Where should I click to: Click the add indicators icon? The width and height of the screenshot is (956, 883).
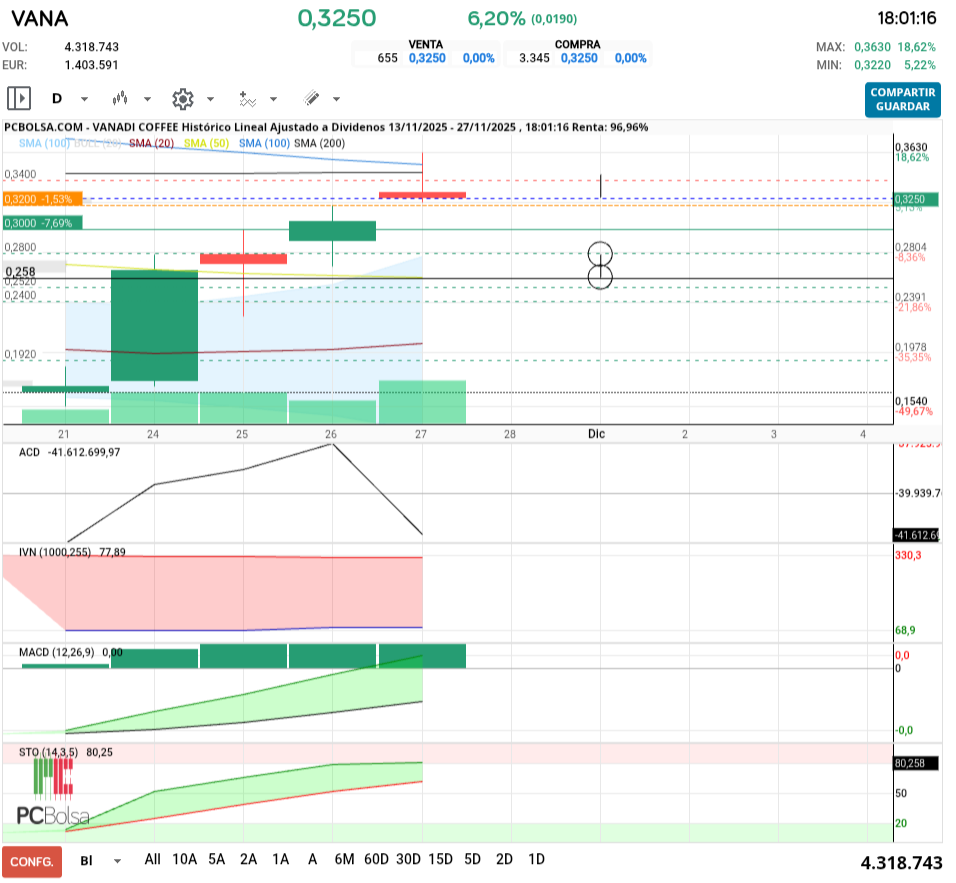click(x=247, y=99)
